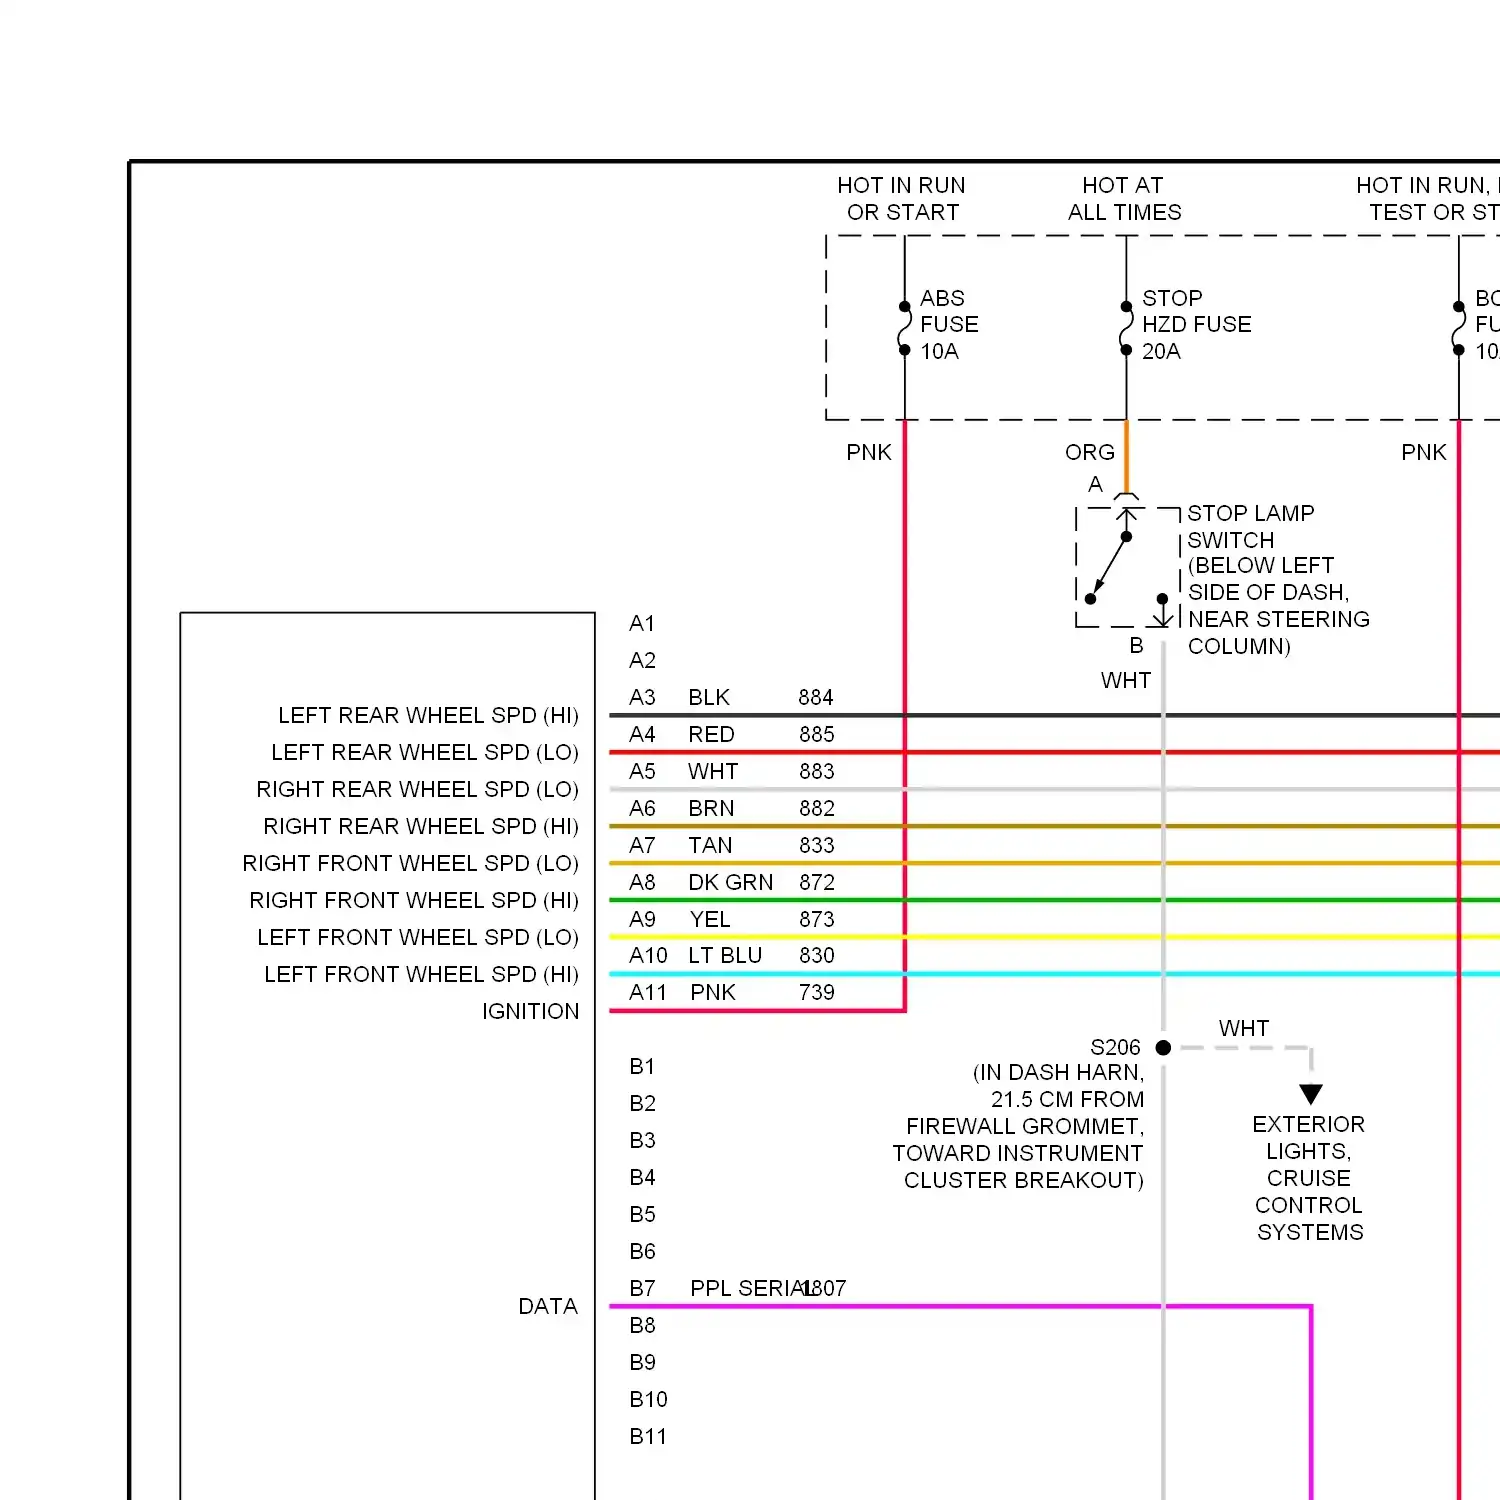Select connector pin A5
Screen dimensions: 1500x1500
click(642, 772)
